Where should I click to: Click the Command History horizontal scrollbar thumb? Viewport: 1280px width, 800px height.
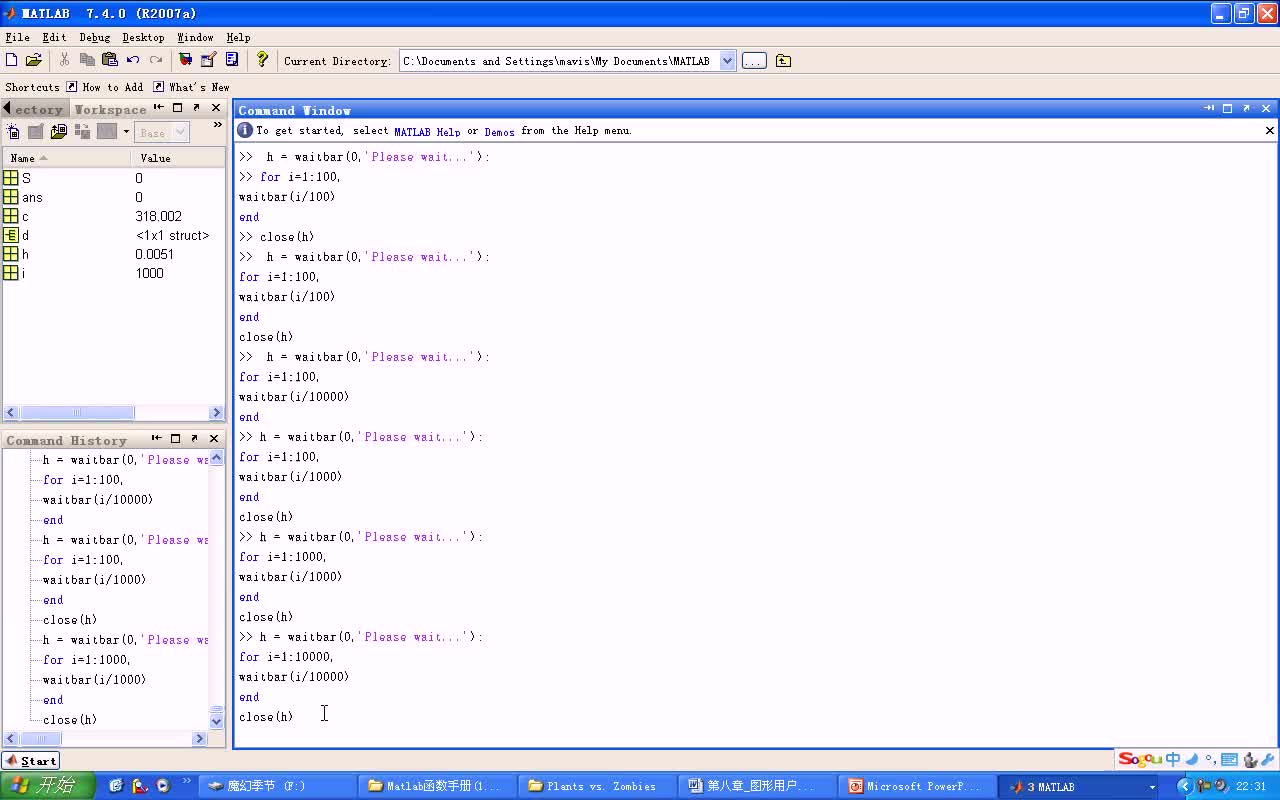(x=39, y=739)
